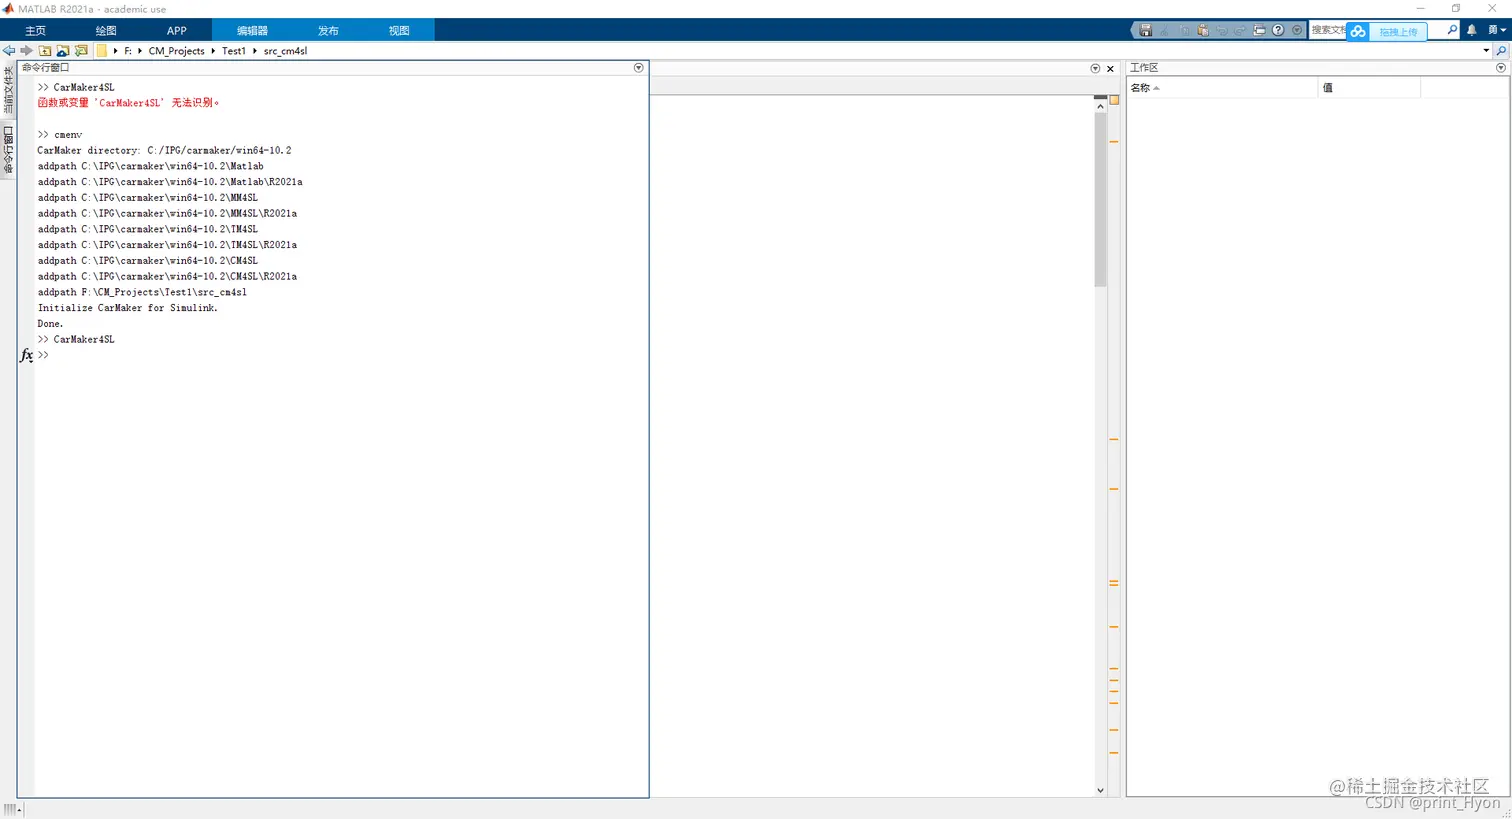Expand the arrow before Test1 in path
The height and width of the screenshot is (819, 1512).
tap(213, 51)
